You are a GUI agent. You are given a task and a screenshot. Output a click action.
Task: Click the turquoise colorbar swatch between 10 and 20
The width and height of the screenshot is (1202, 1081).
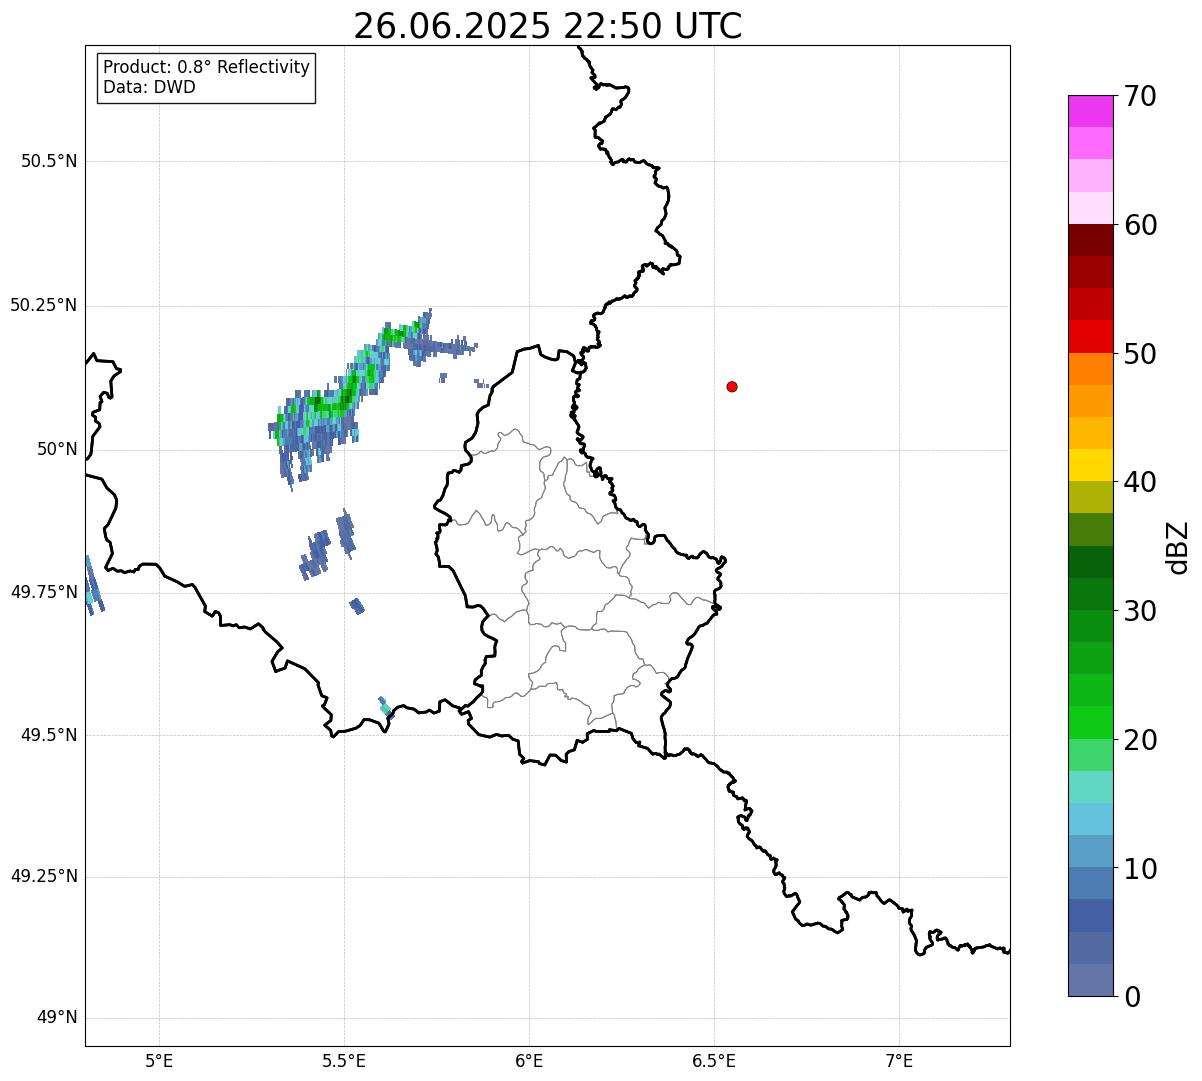1090,787
